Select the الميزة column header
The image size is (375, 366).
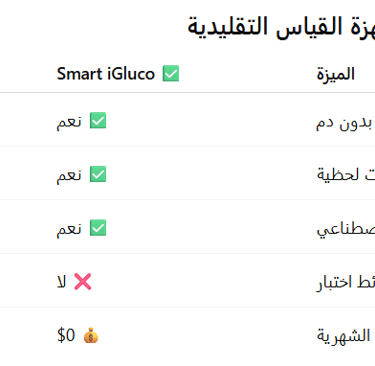(x=335, y=74)
